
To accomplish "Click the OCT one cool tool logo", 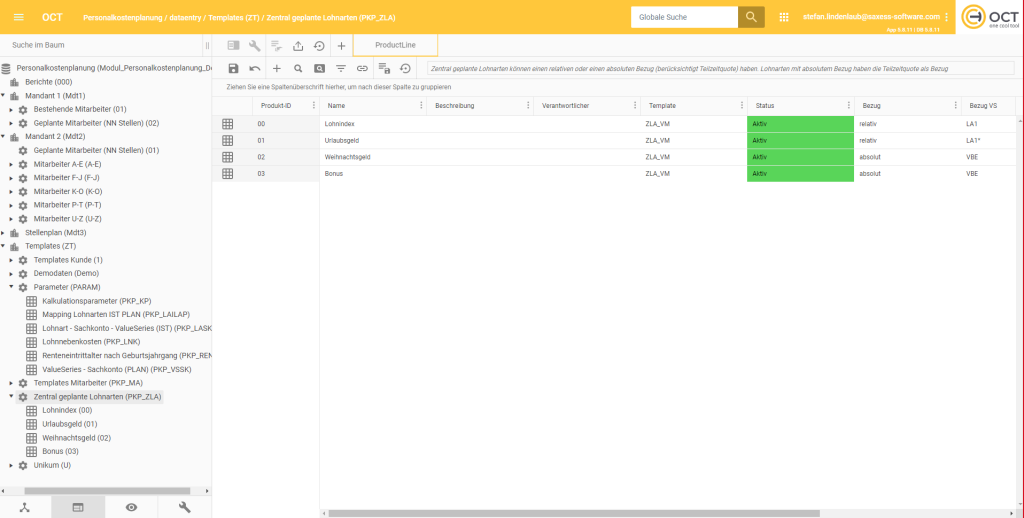I will tap(990, 17).
